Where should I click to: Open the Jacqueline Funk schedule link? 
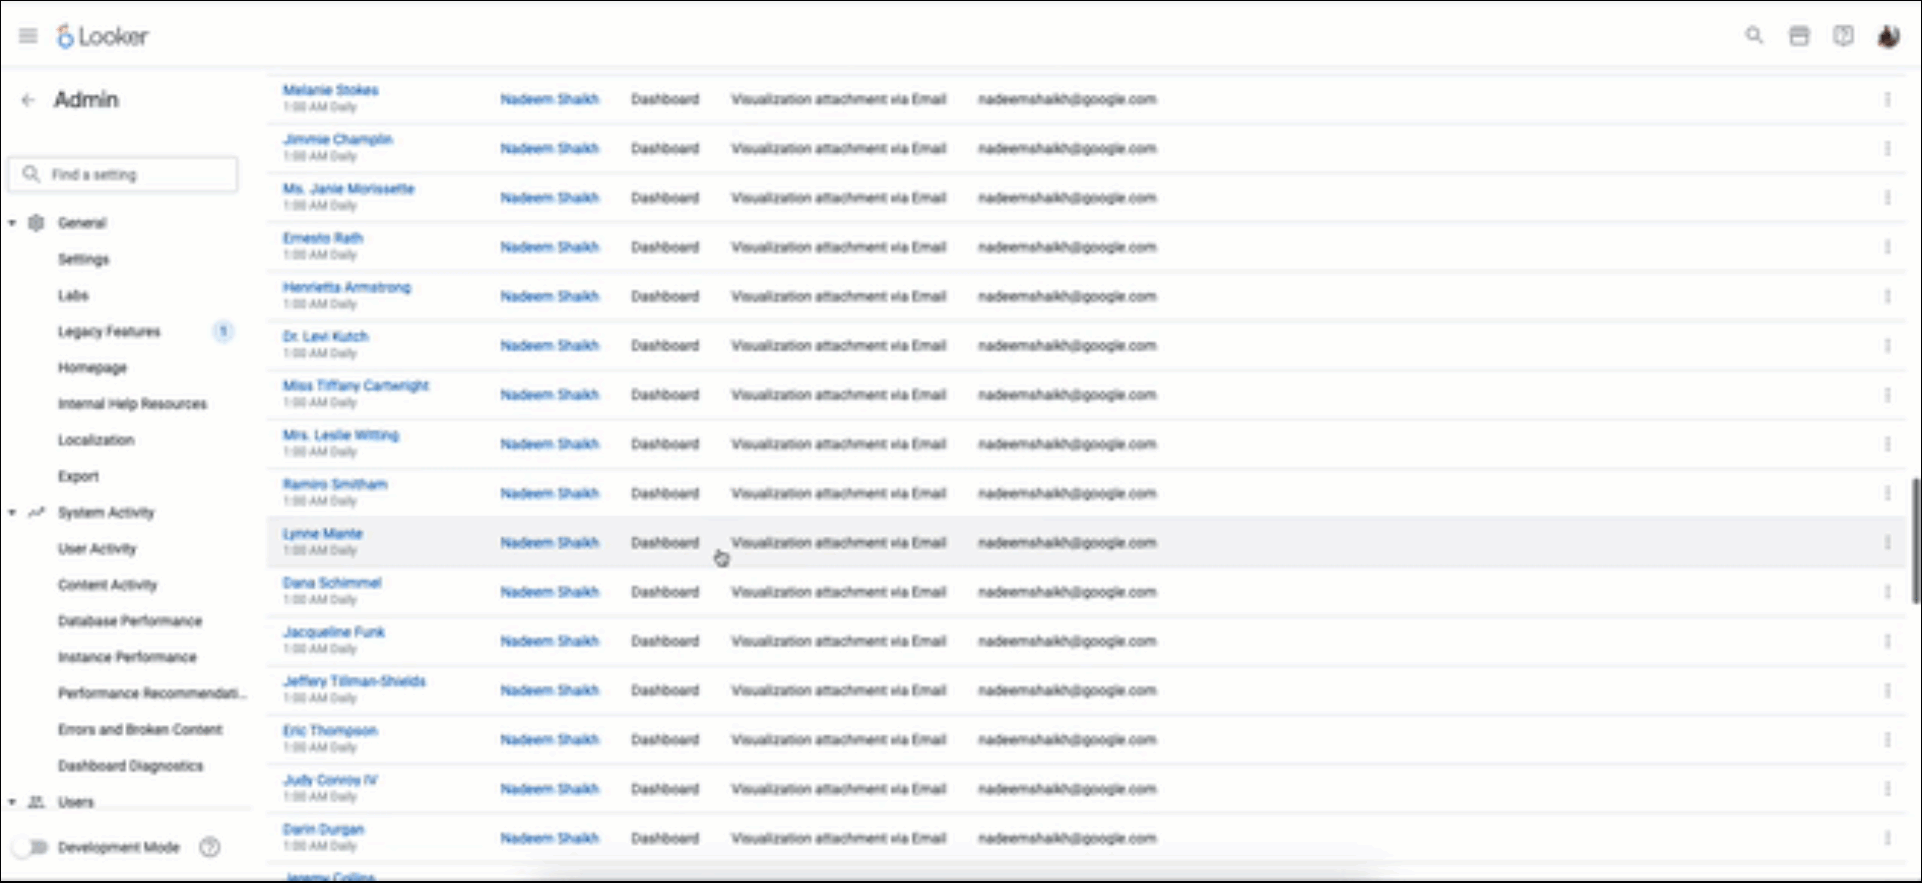(x=333, y=632)
